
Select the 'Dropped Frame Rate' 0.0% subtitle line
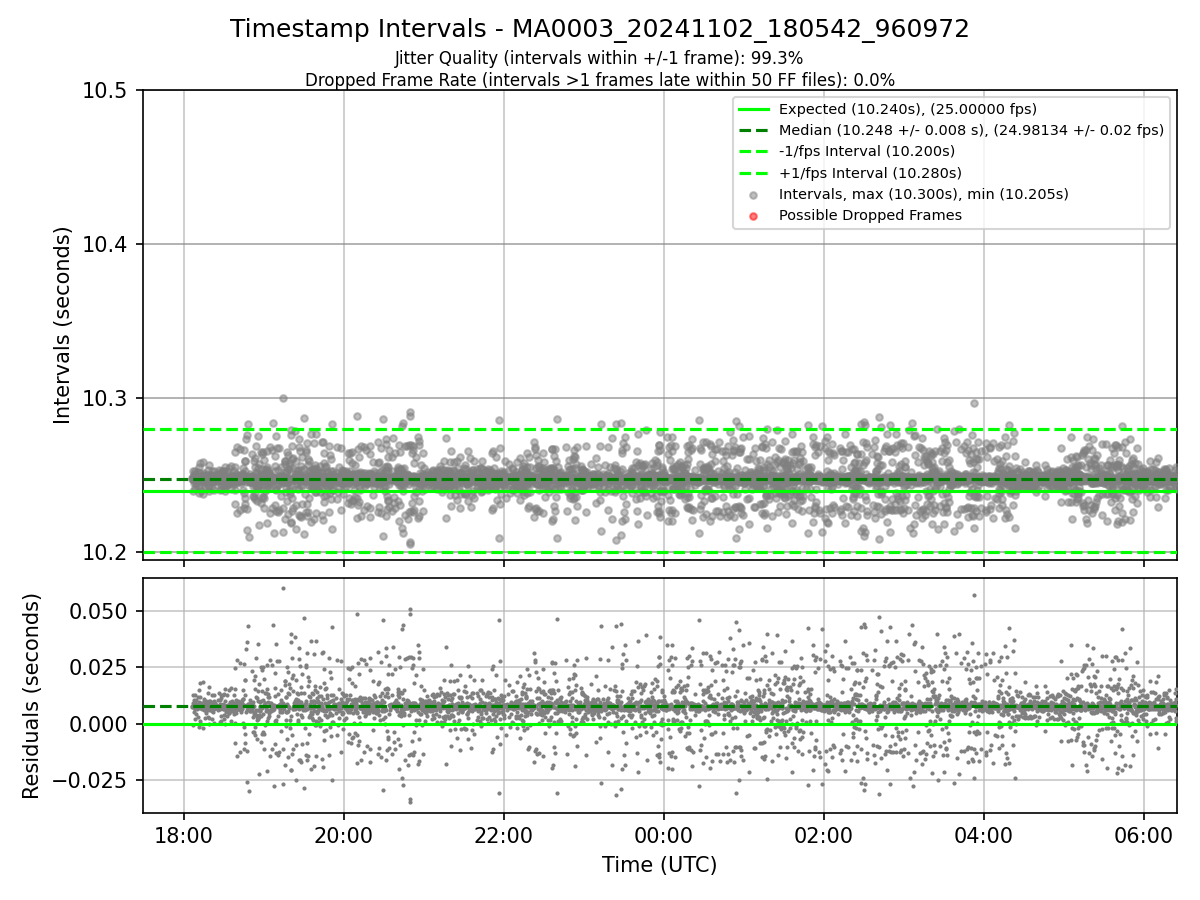pyautogui.click(x=600, y=79)
